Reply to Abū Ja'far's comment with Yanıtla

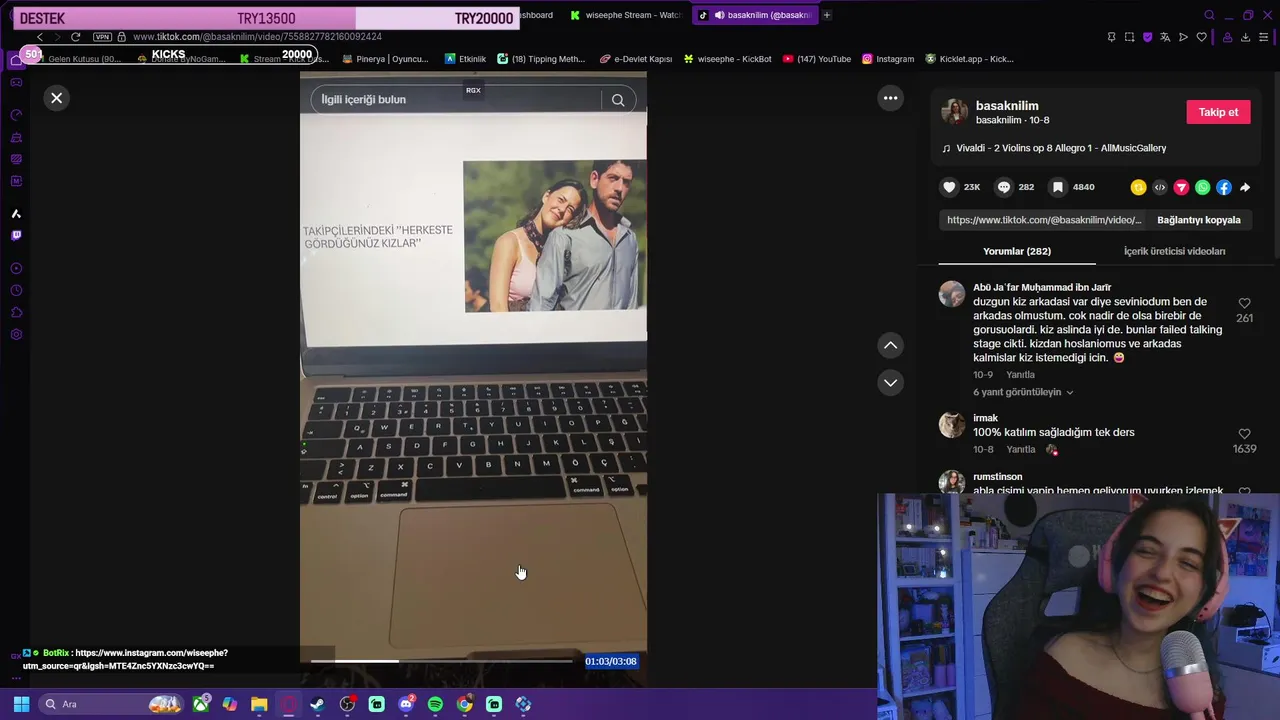pos(1020,375)
